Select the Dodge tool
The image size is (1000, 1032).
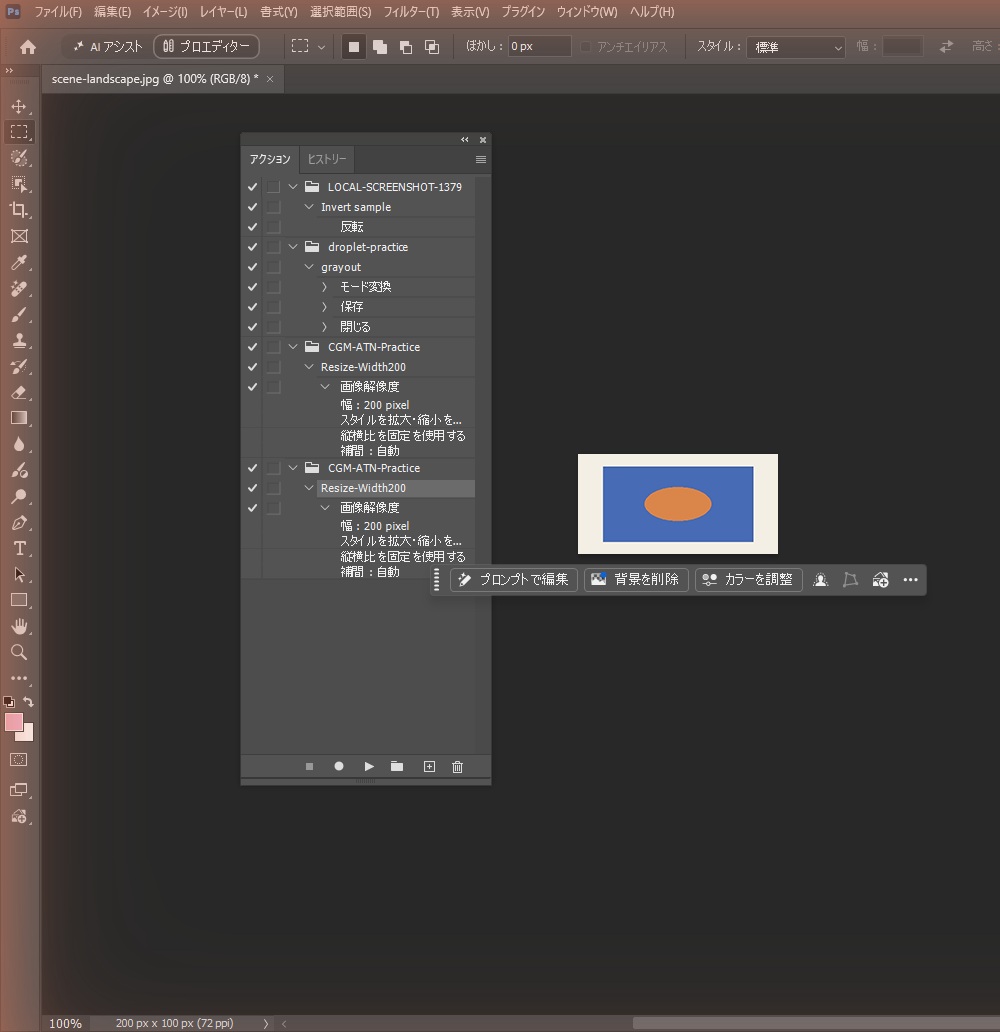point(19,496)
